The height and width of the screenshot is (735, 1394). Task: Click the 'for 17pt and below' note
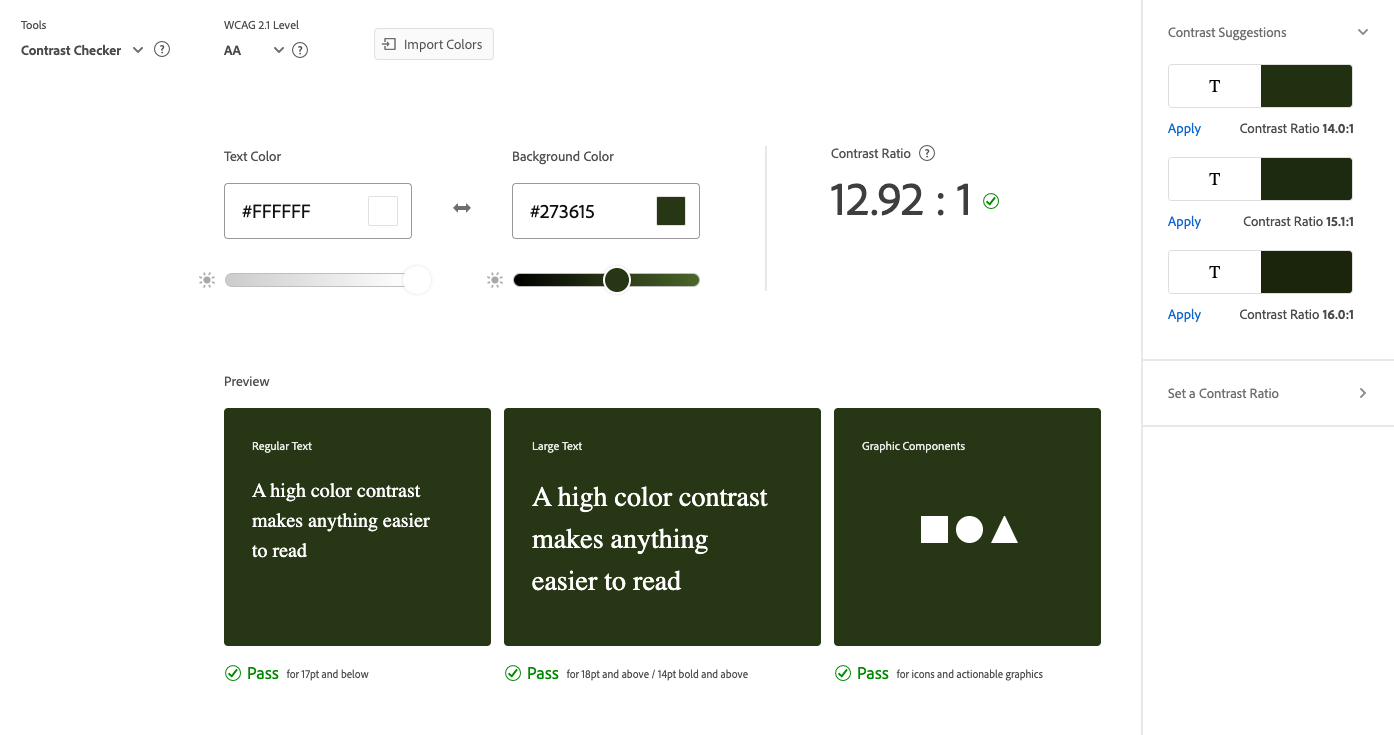click(327, 674)
